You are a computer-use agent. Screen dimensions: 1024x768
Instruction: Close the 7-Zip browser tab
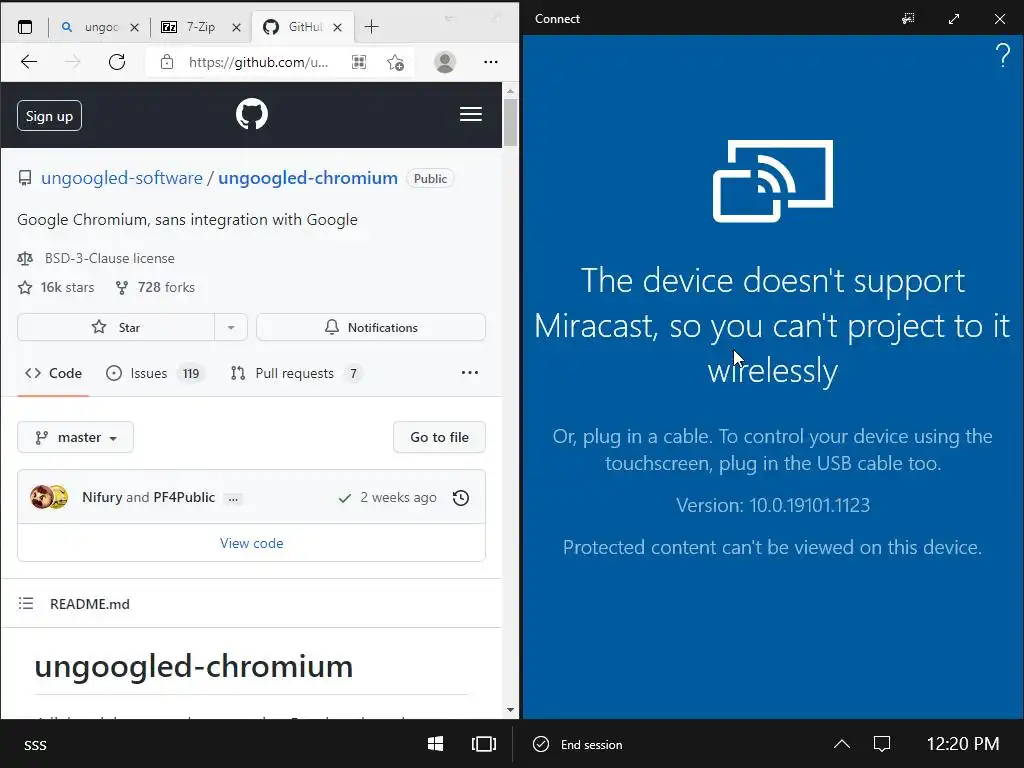[x=236, y=27]
